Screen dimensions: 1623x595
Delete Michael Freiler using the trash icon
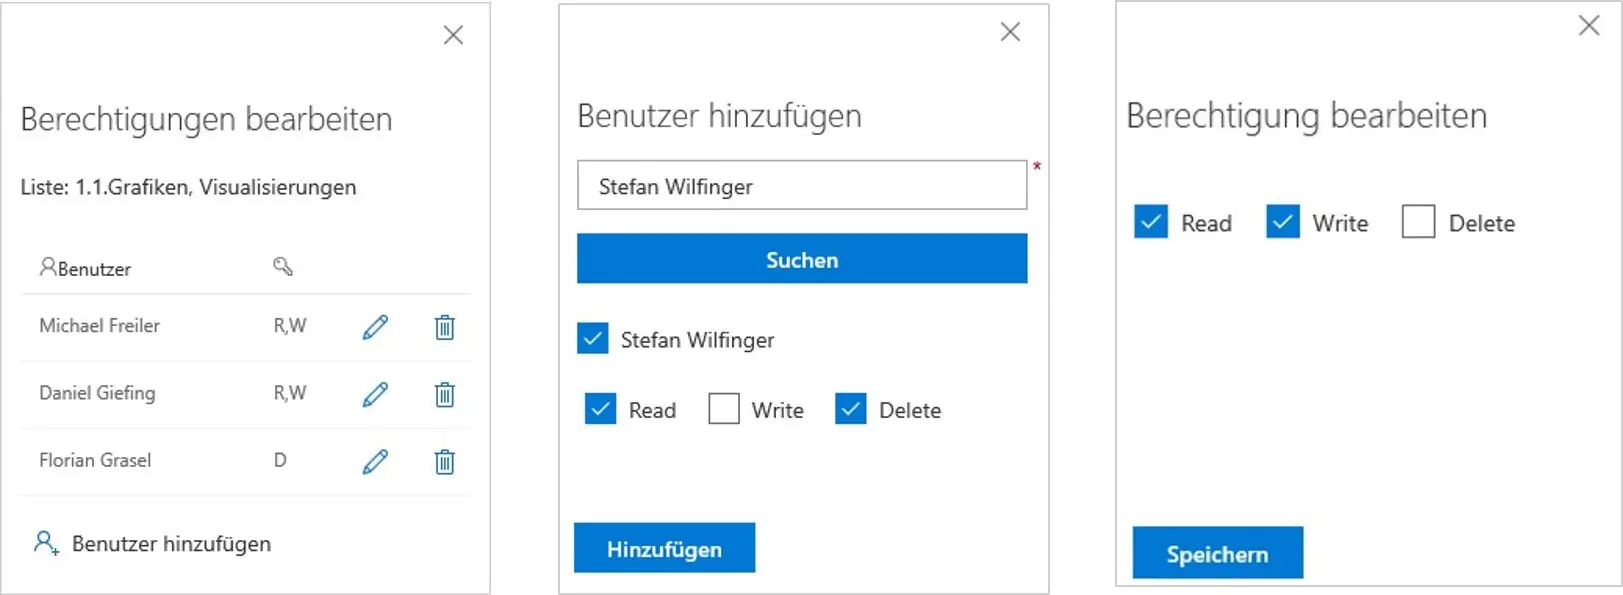[445, 327]
